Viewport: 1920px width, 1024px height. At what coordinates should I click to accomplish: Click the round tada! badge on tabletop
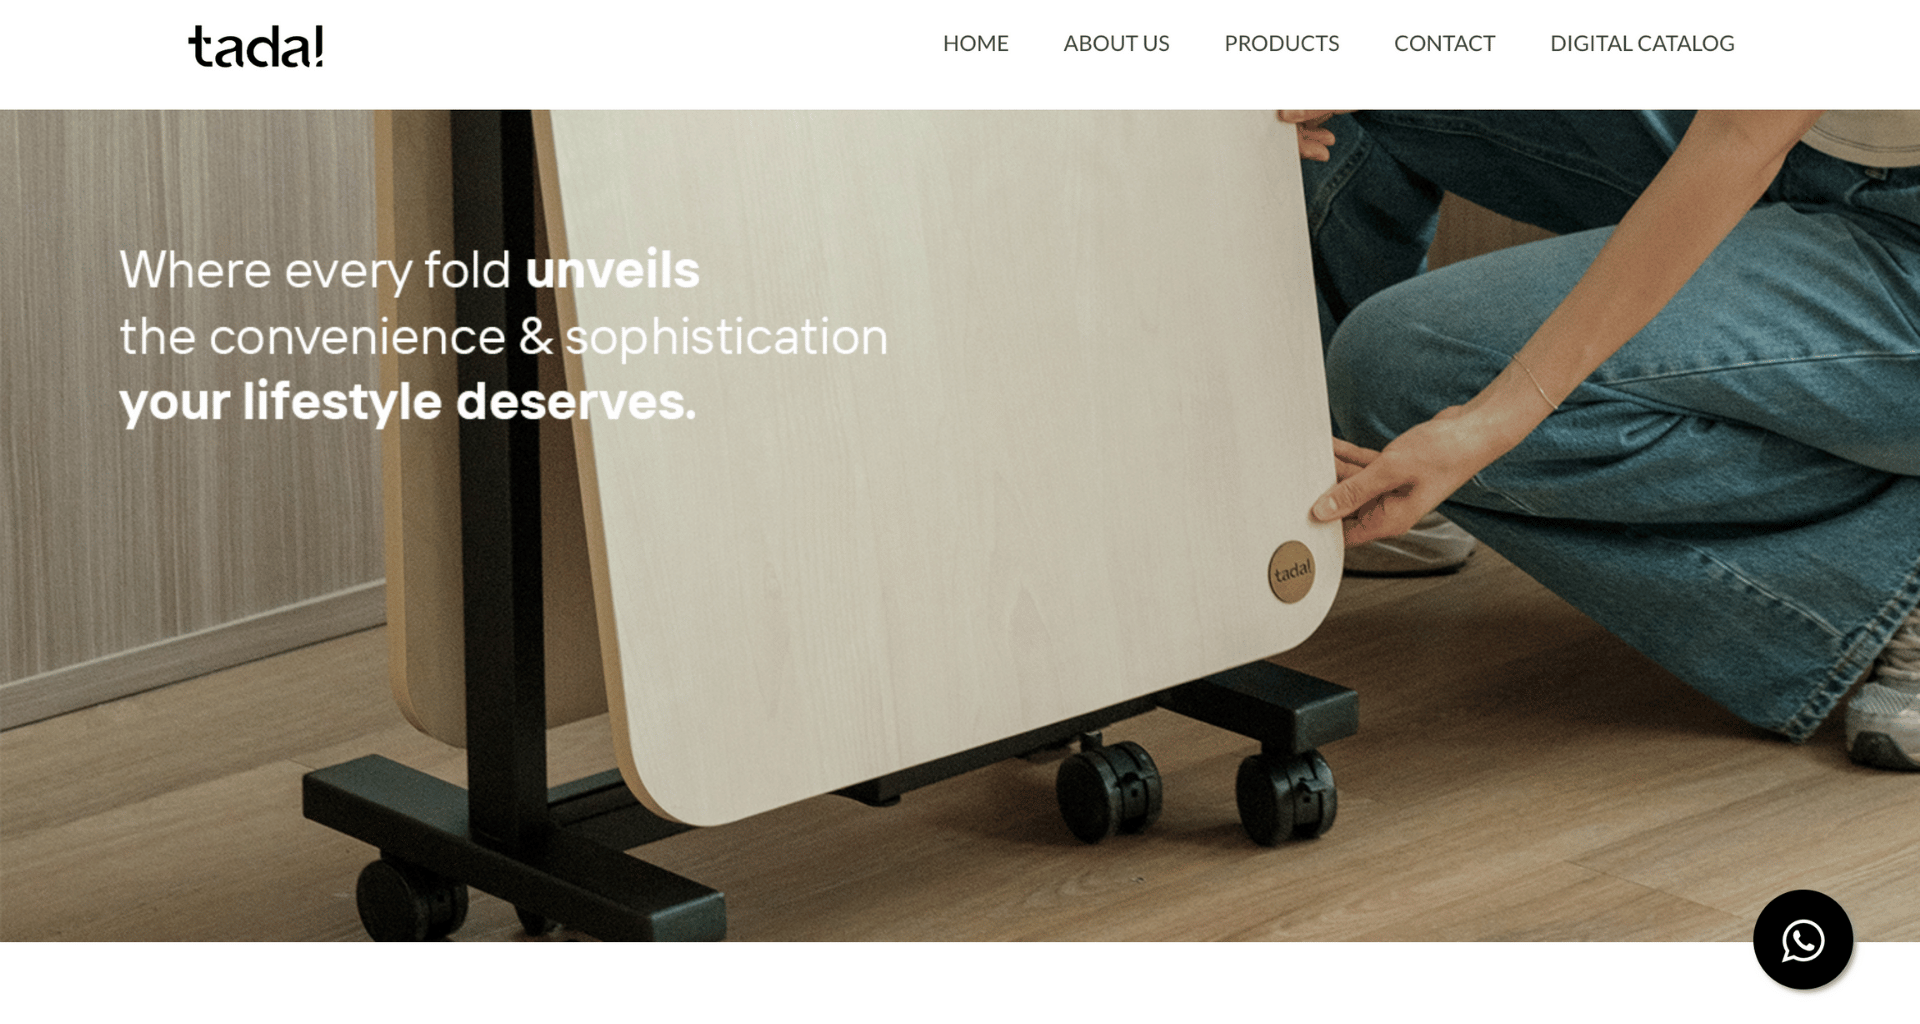(x=1291, y=571)
